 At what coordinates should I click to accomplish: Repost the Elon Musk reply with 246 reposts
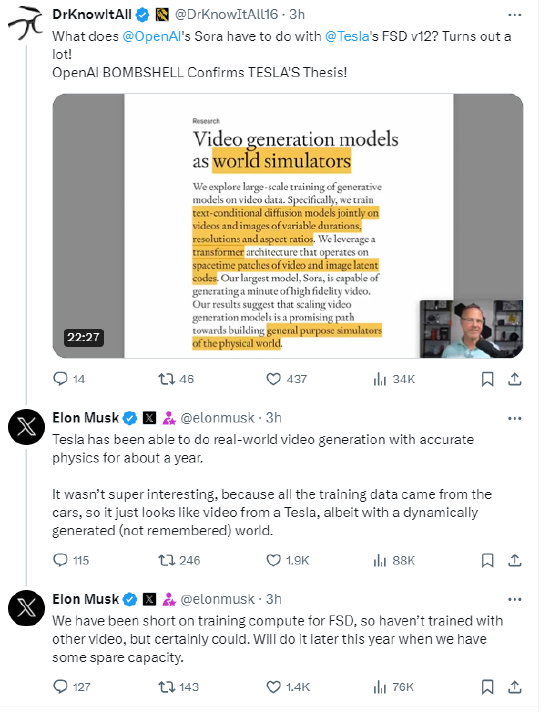[179, 560]
